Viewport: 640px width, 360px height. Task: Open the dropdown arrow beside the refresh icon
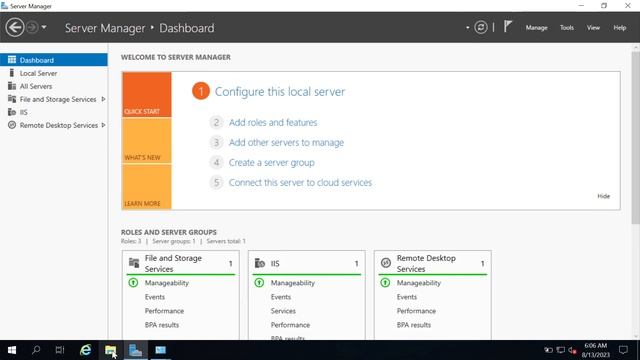pos(468,28)
